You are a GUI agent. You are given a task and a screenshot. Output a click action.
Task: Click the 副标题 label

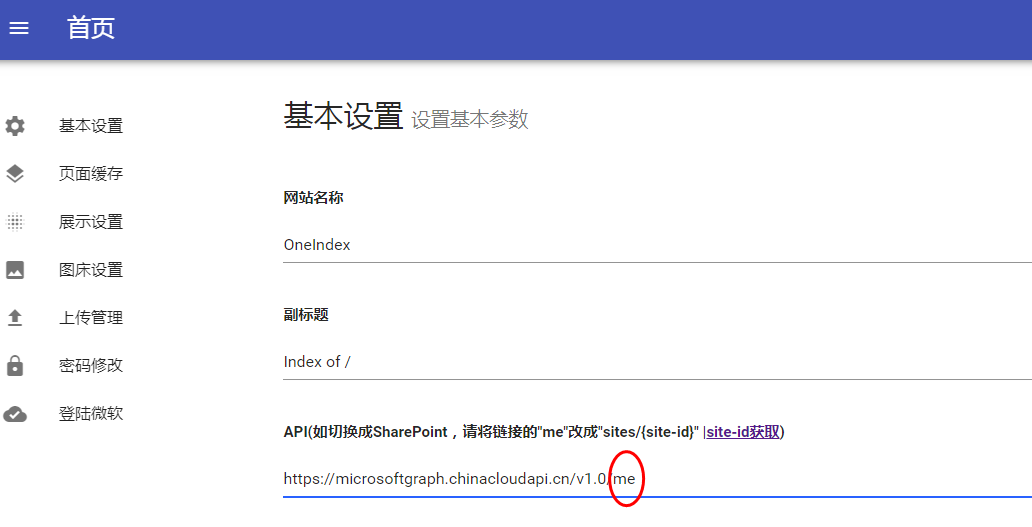pyautogui.click(x=306, y=315)
